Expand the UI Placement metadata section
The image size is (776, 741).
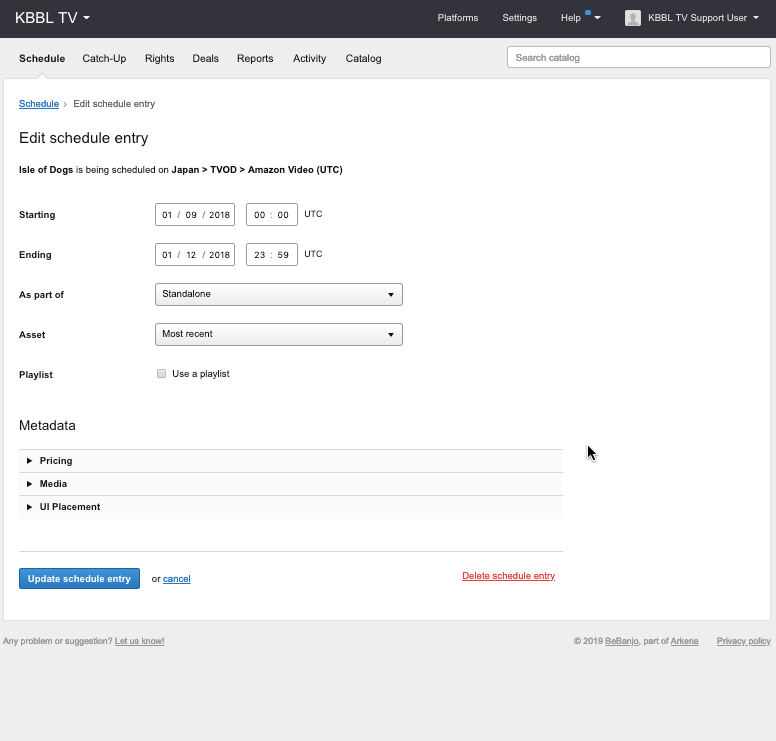(x=291, y=507)
